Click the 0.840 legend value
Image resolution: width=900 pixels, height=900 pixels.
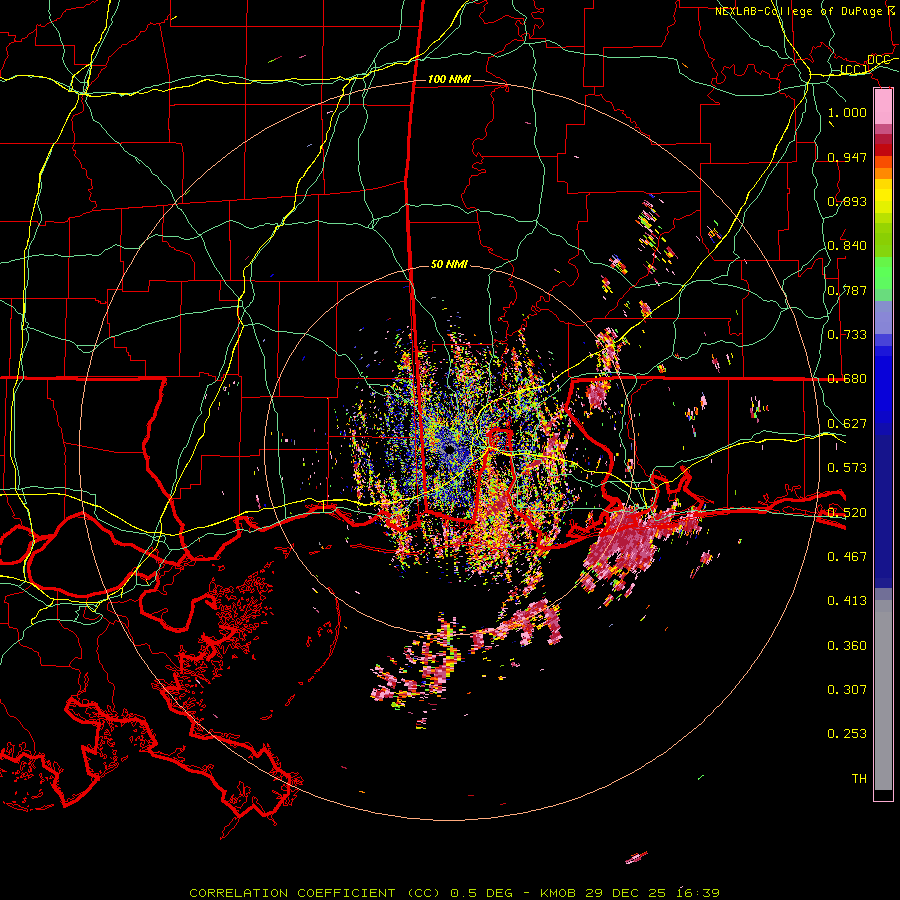click(847, 246)
